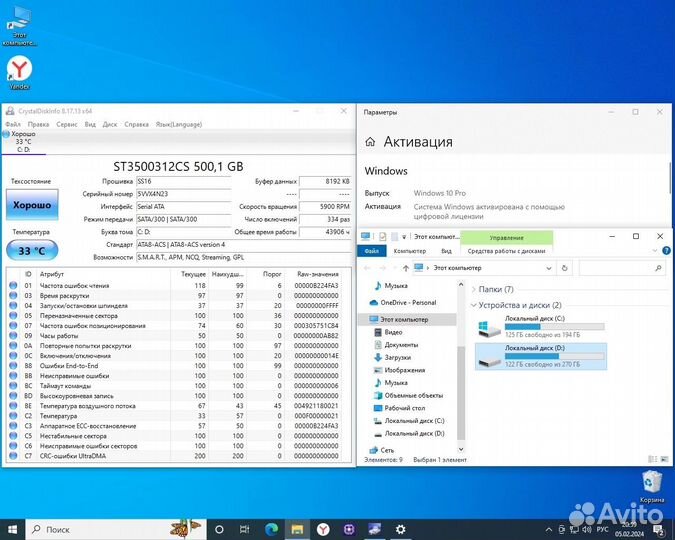Refresh the Explorer address bar location
The width and height of the screenshot is (675, 540).
click(x=564, y=268)
